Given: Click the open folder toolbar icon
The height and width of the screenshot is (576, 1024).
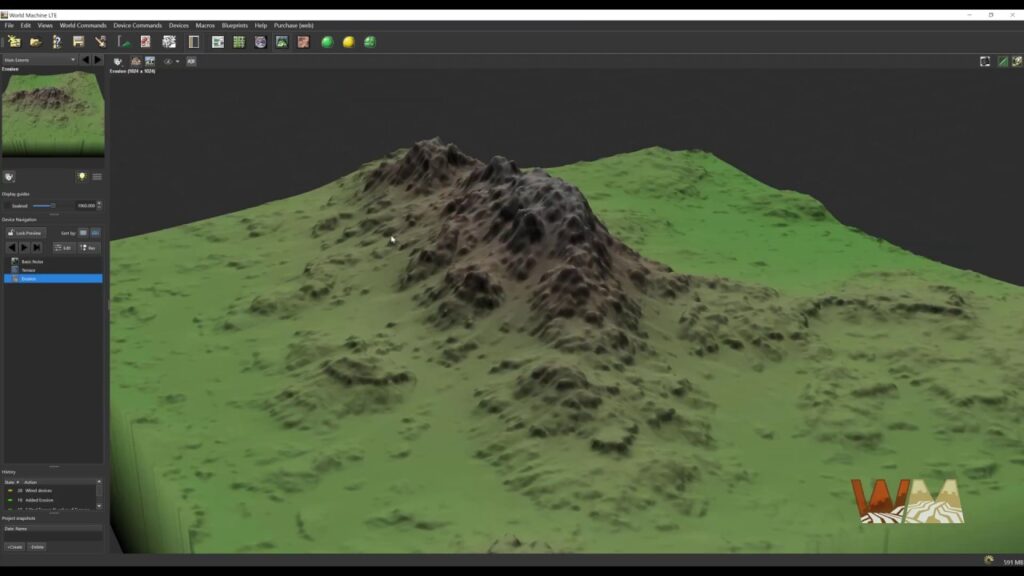Looking at the screenshot, I should 35,42.
